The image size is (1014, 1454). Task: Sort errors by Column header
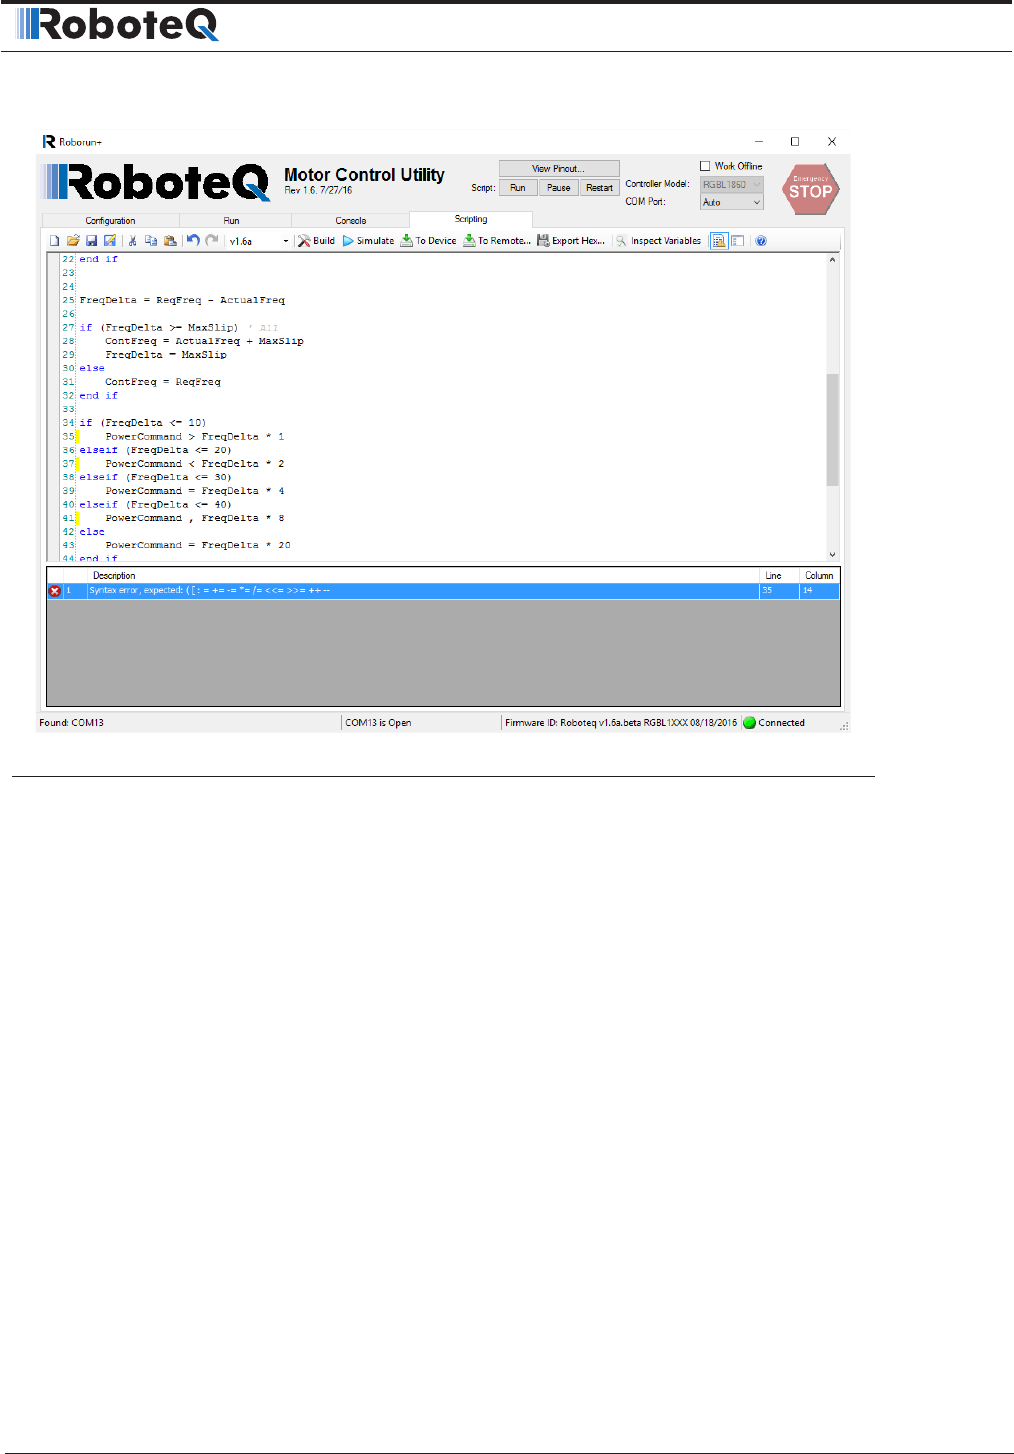pyautogui.click(x=819, y=576)
